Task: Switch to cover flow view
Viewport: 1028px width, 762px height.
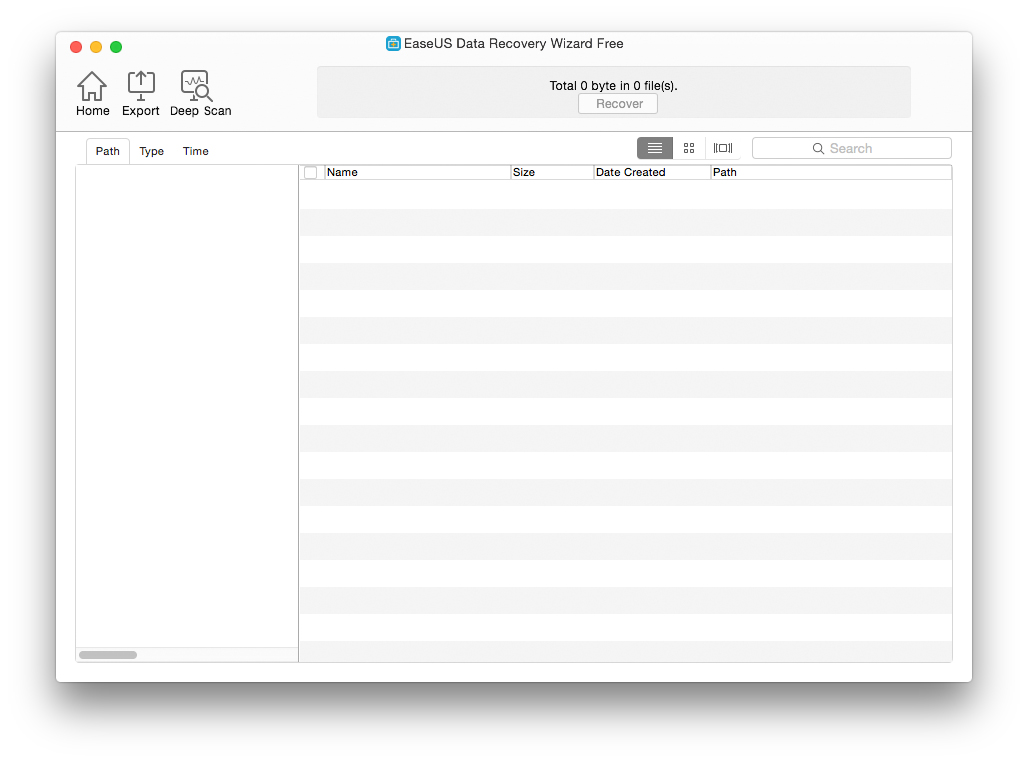Action: (722, 148)
